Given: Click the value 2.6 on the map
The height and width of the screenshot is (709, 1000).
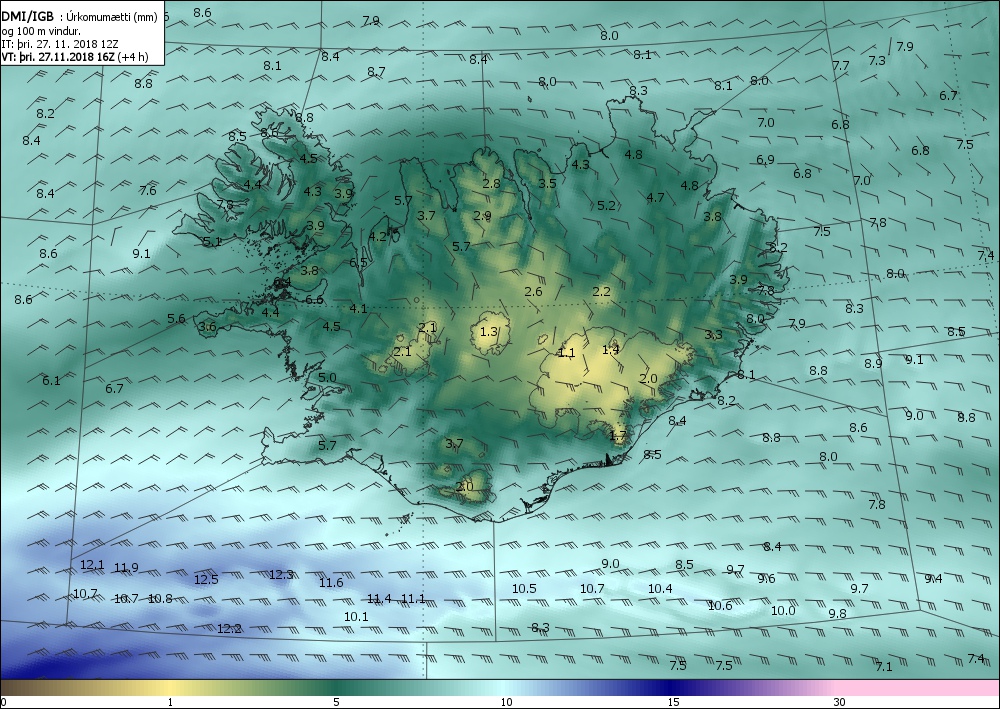Looking at the screenshot, I should (533, 292).
